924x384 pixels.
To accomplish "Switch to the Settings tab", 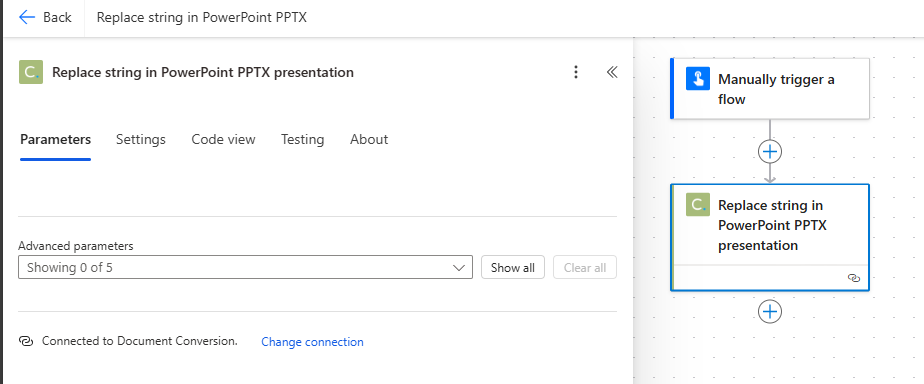I will click(x=141, y=140).
